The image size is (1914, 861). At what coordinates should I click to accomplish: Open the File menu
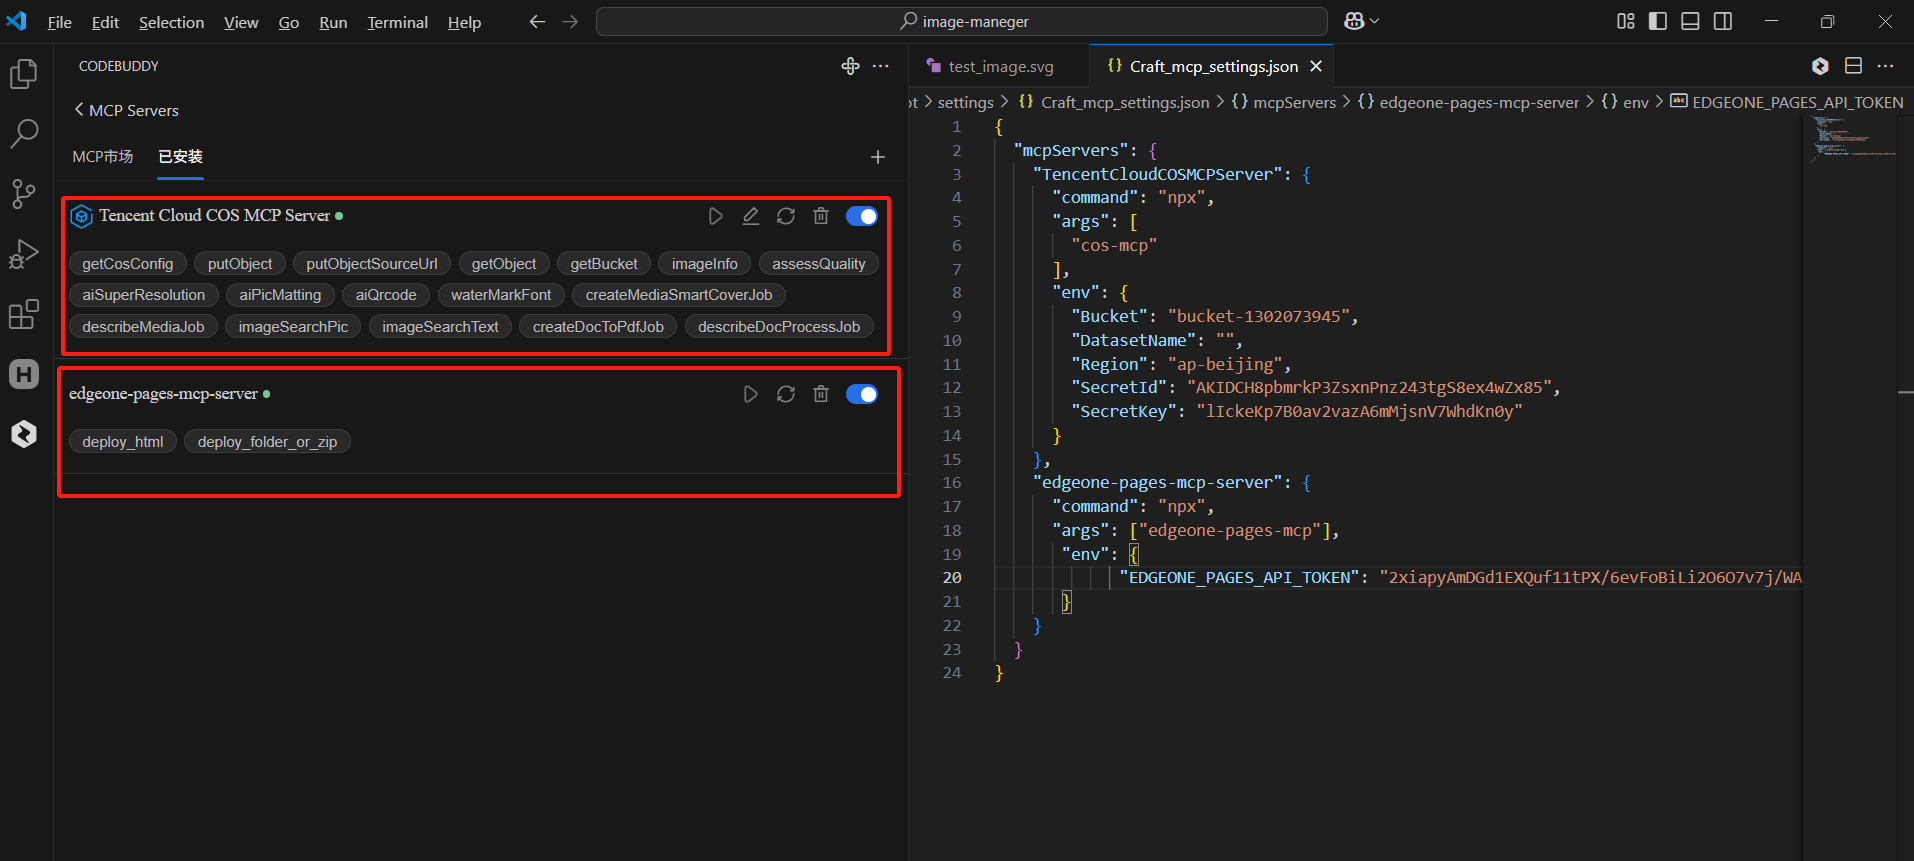60,22
